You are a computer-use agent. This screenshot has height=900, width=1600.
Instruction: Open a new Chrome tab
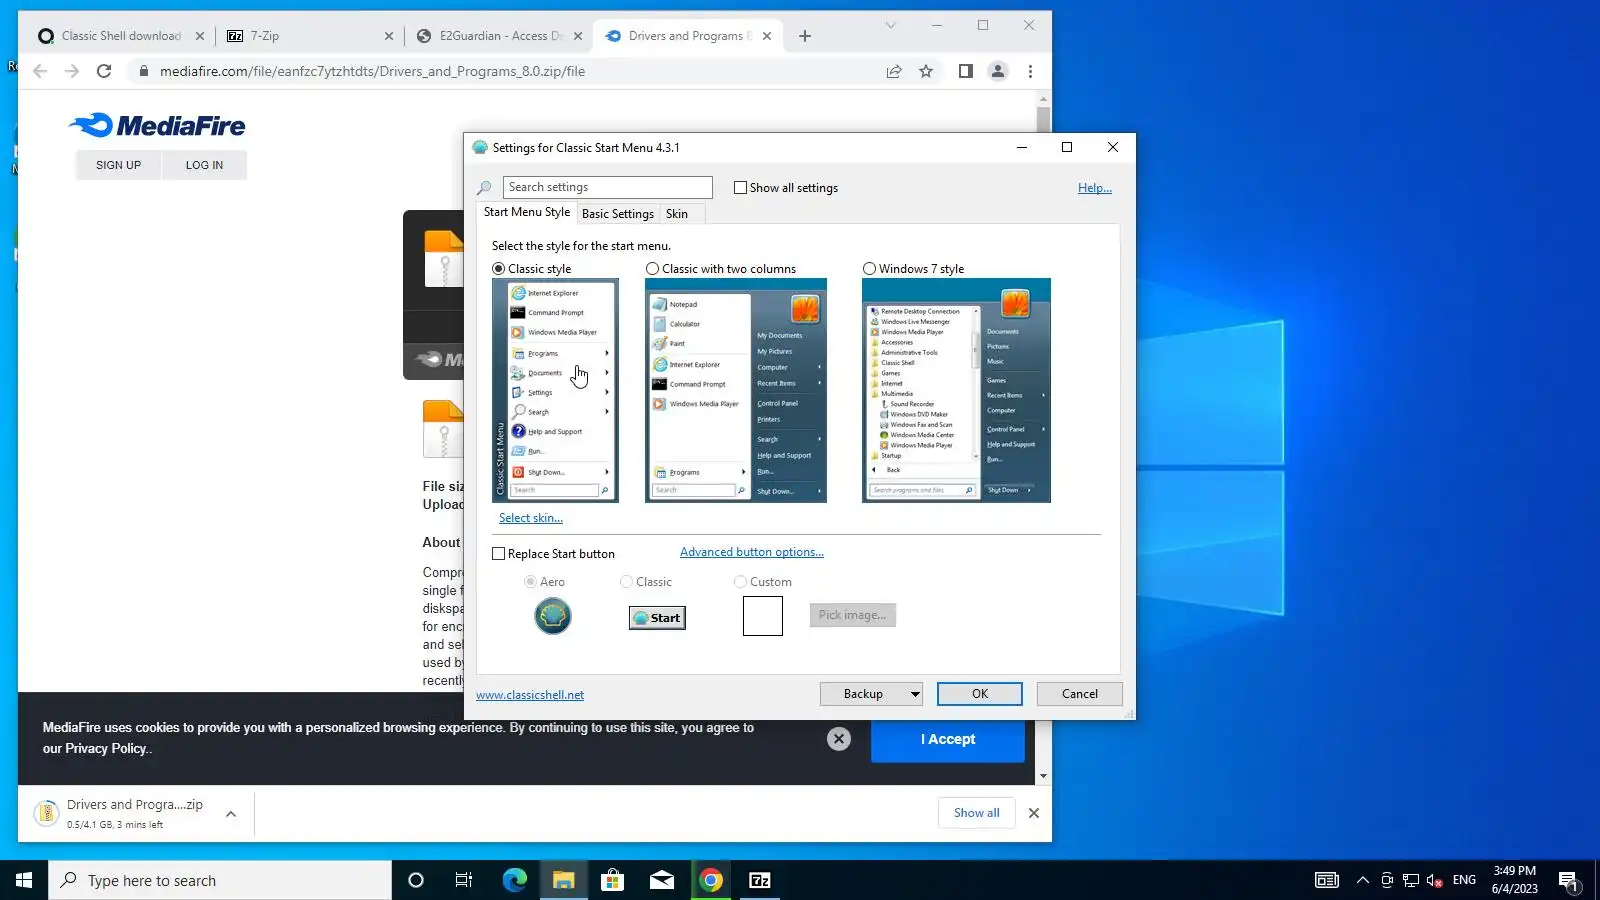805,36
